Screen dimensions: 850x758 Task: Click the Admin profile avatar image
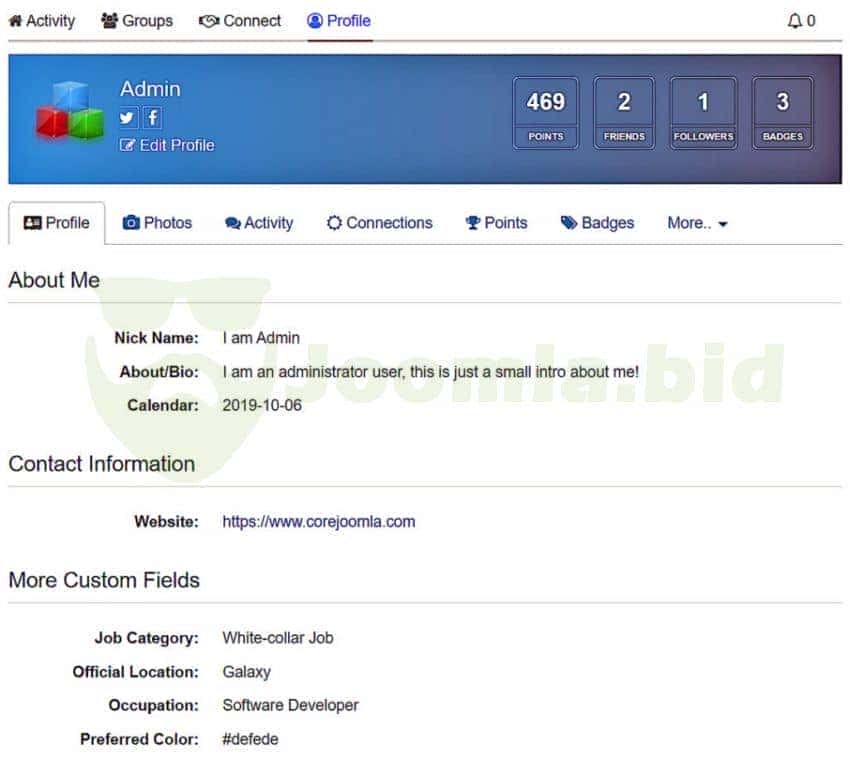click(70, 112)
